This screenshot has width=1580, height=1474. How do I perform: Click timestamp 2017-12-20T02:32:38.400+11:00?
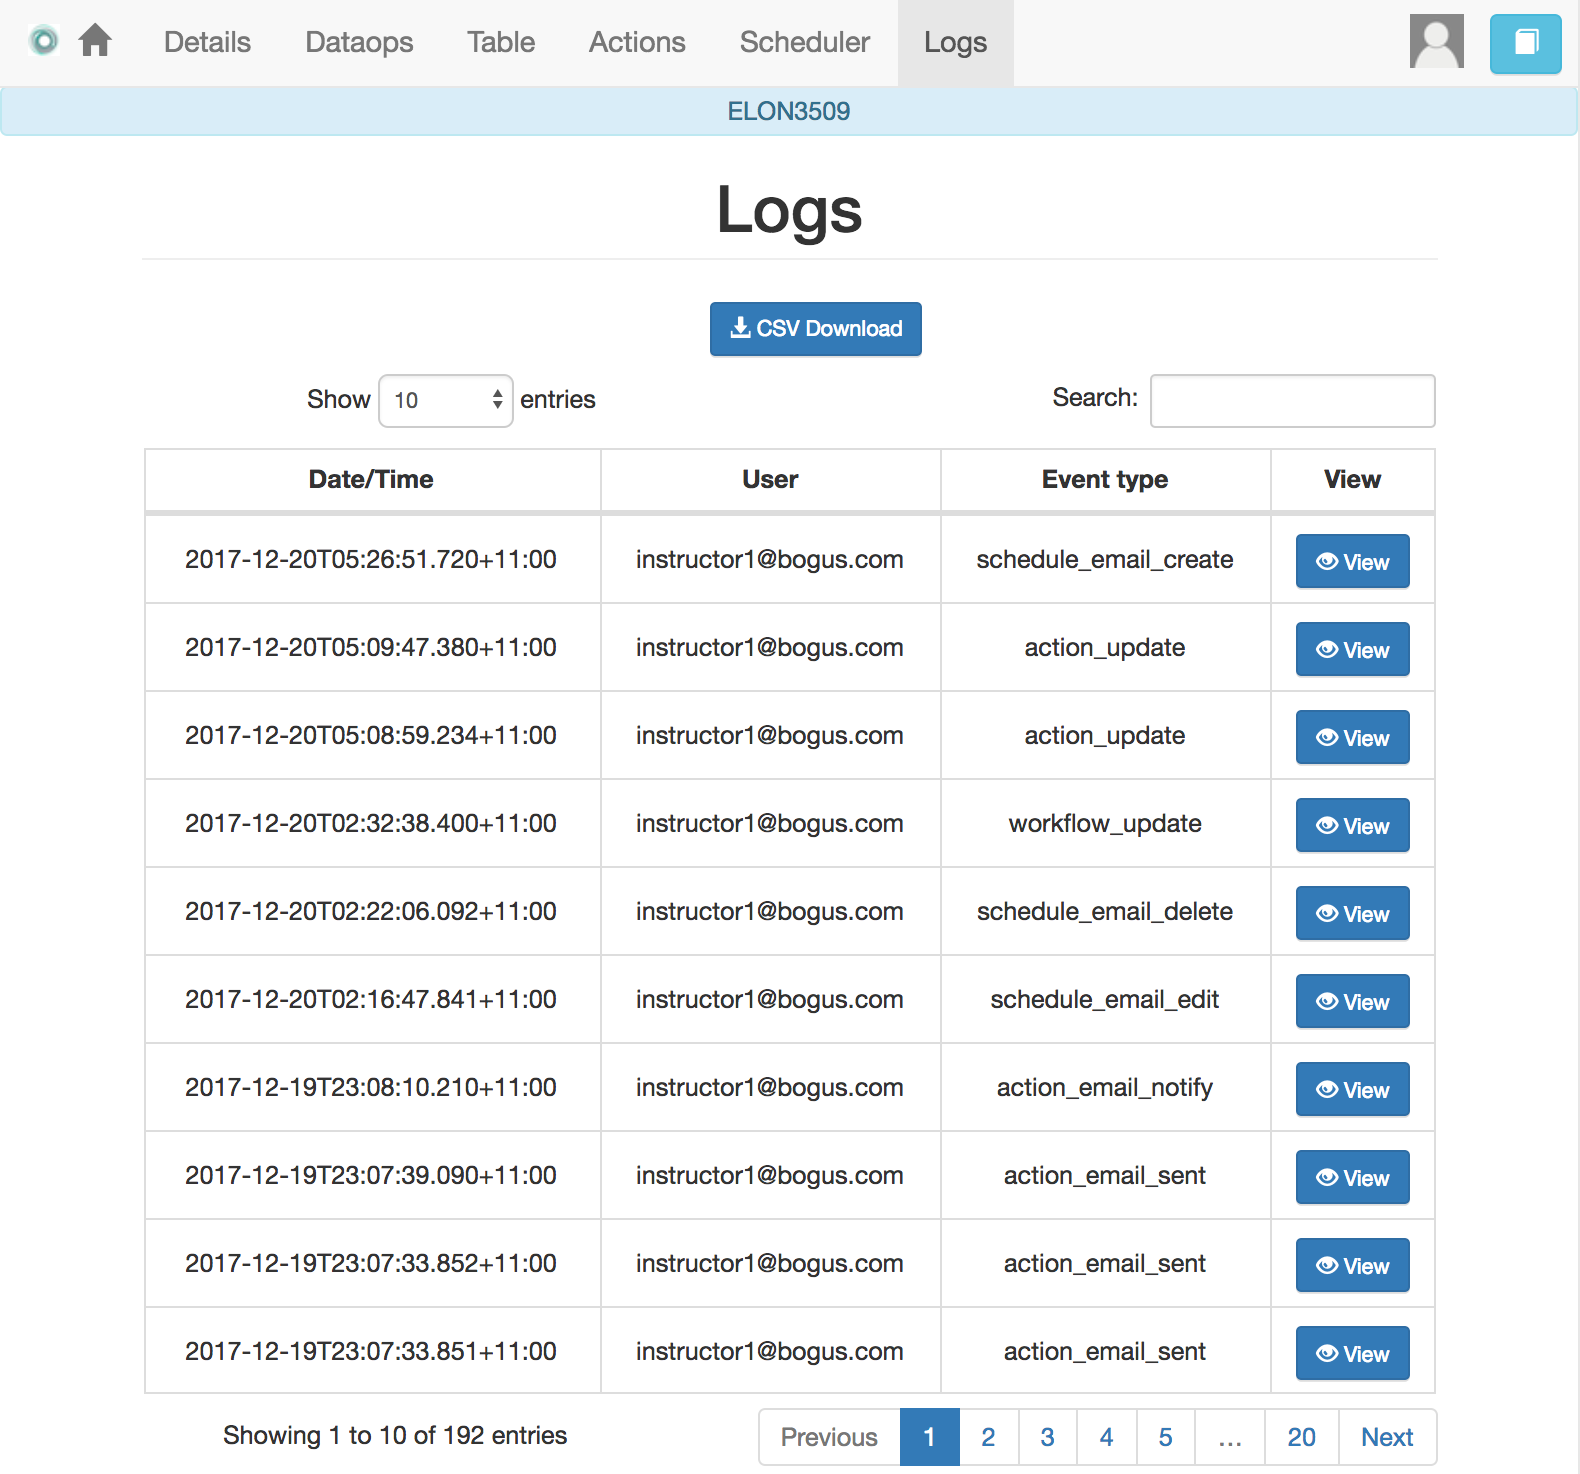click(x=371, y=823)
